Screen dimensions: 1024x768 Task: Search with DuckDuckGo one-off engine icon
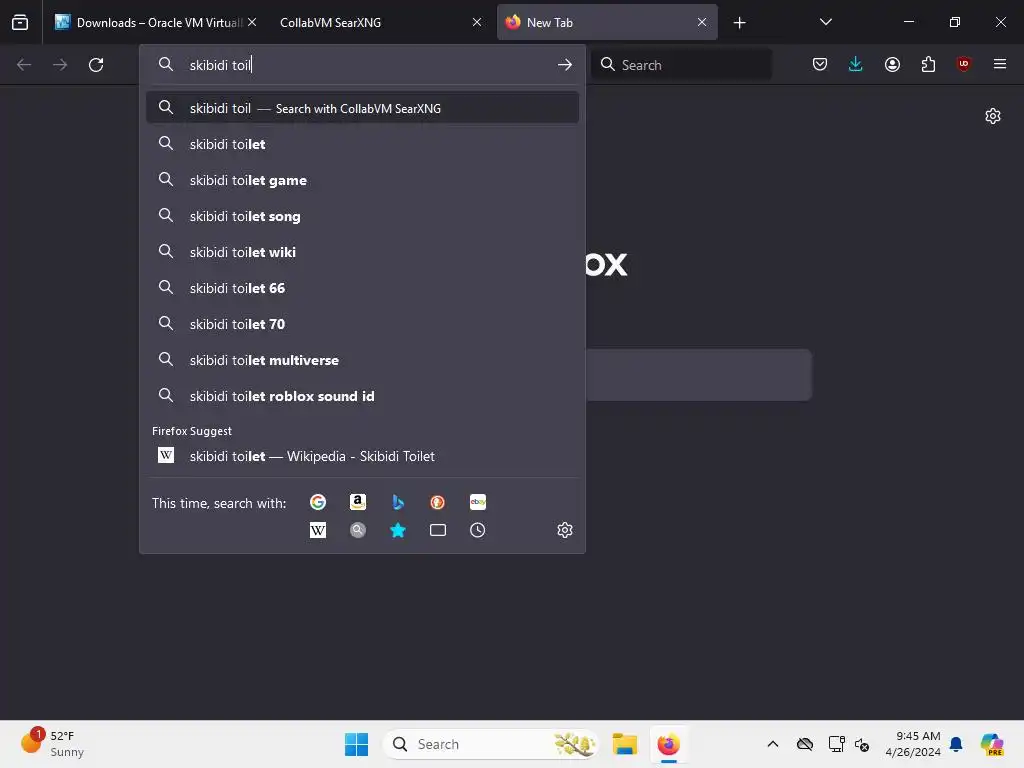point(438,502)
